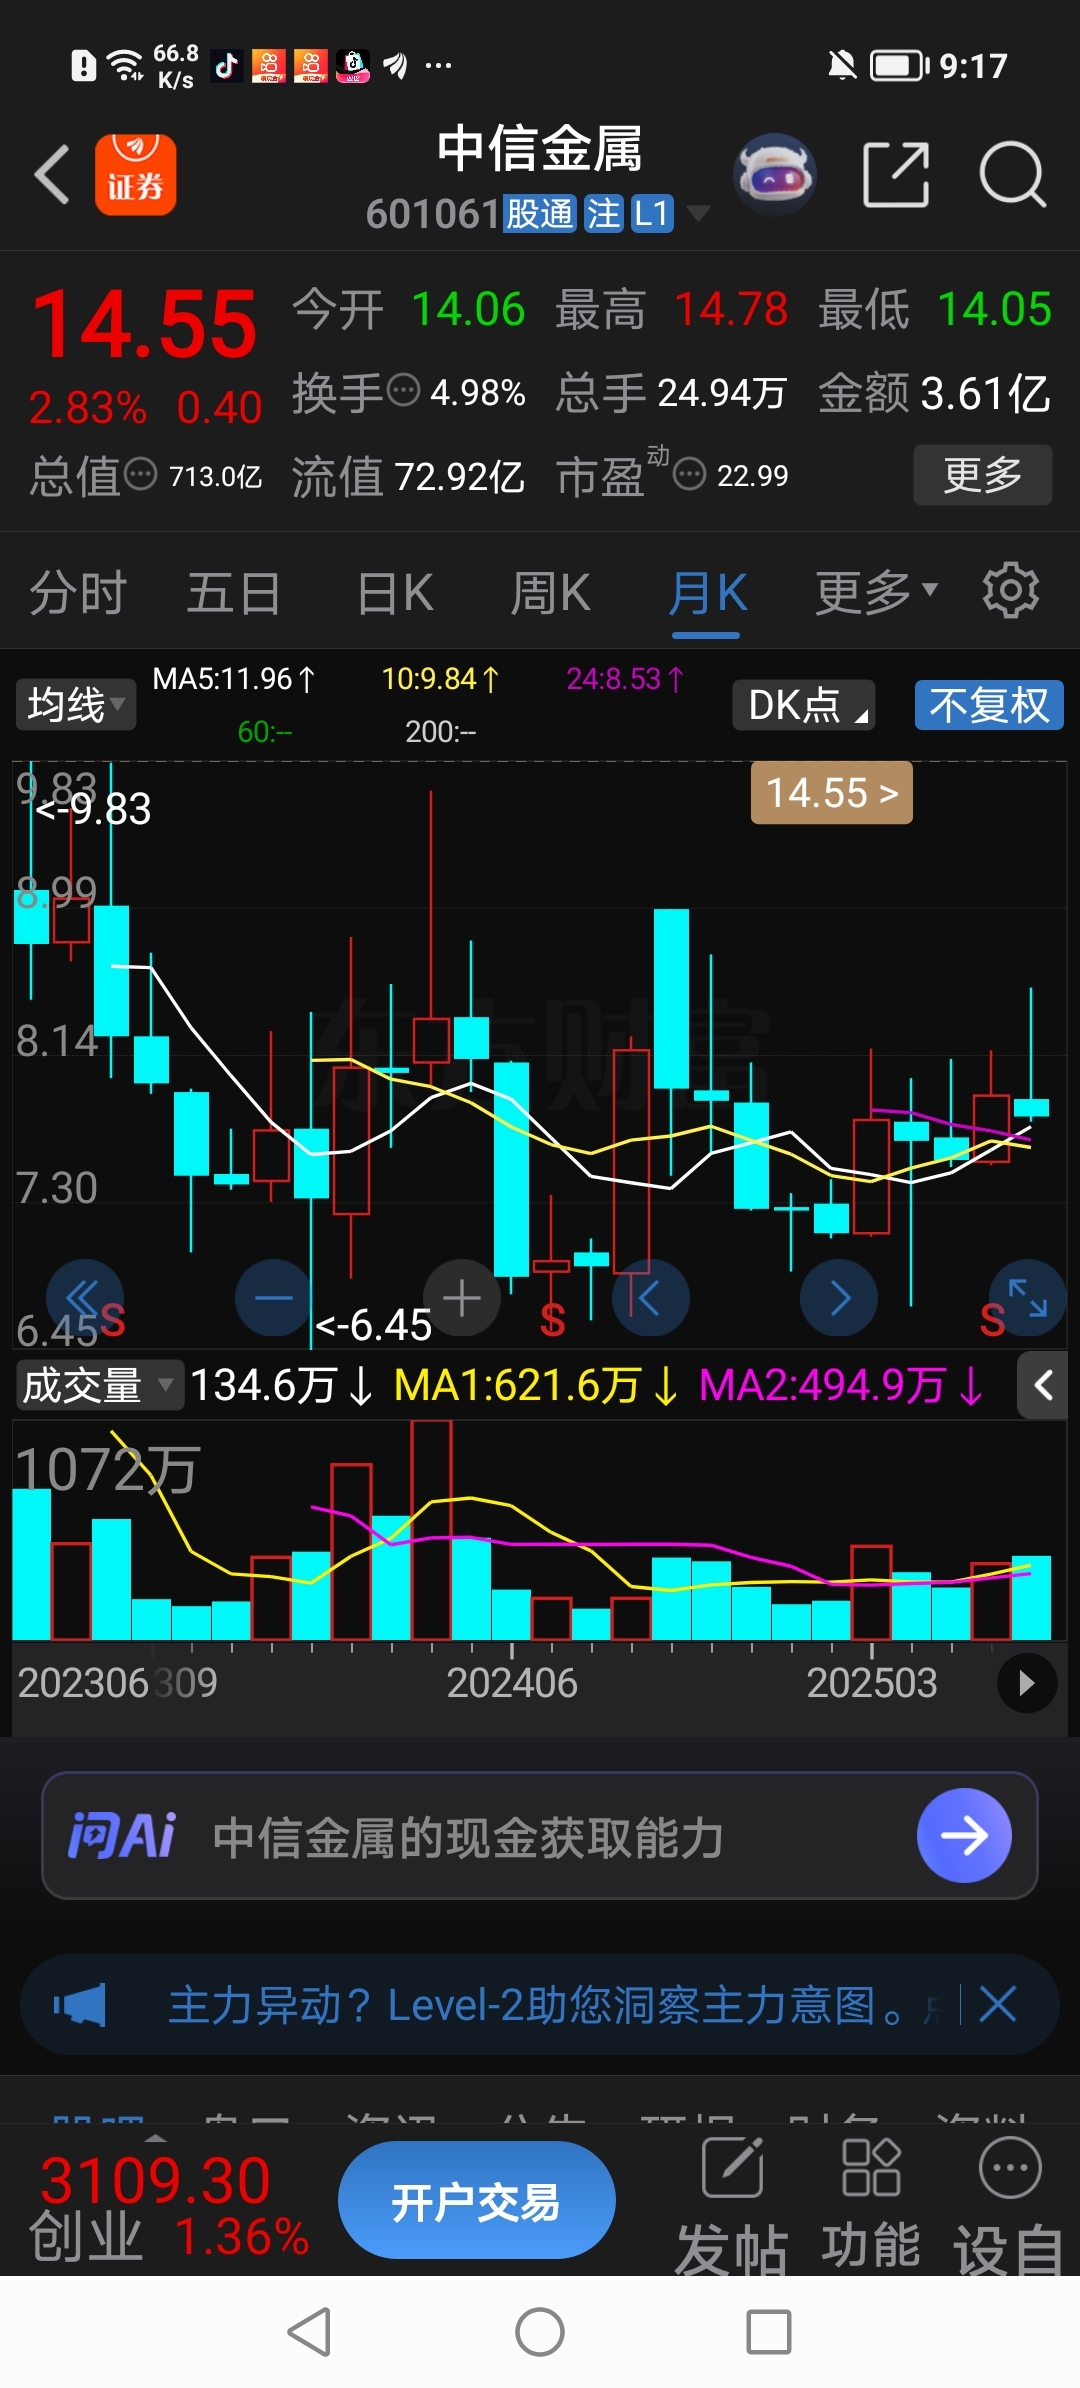Expand the stock code dropdown arrow

pyautogui.click(x=698, y=213)
